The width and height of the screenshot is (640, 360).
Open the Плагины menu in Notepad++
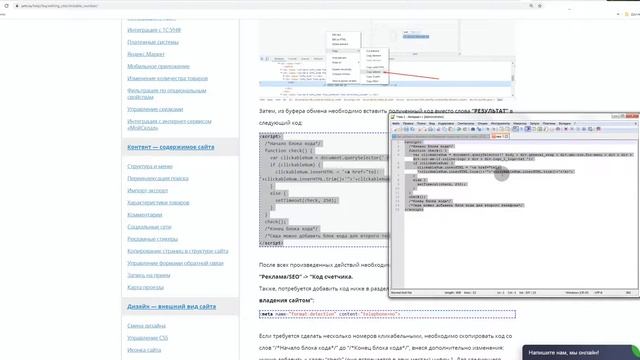(x=549, y=124)
